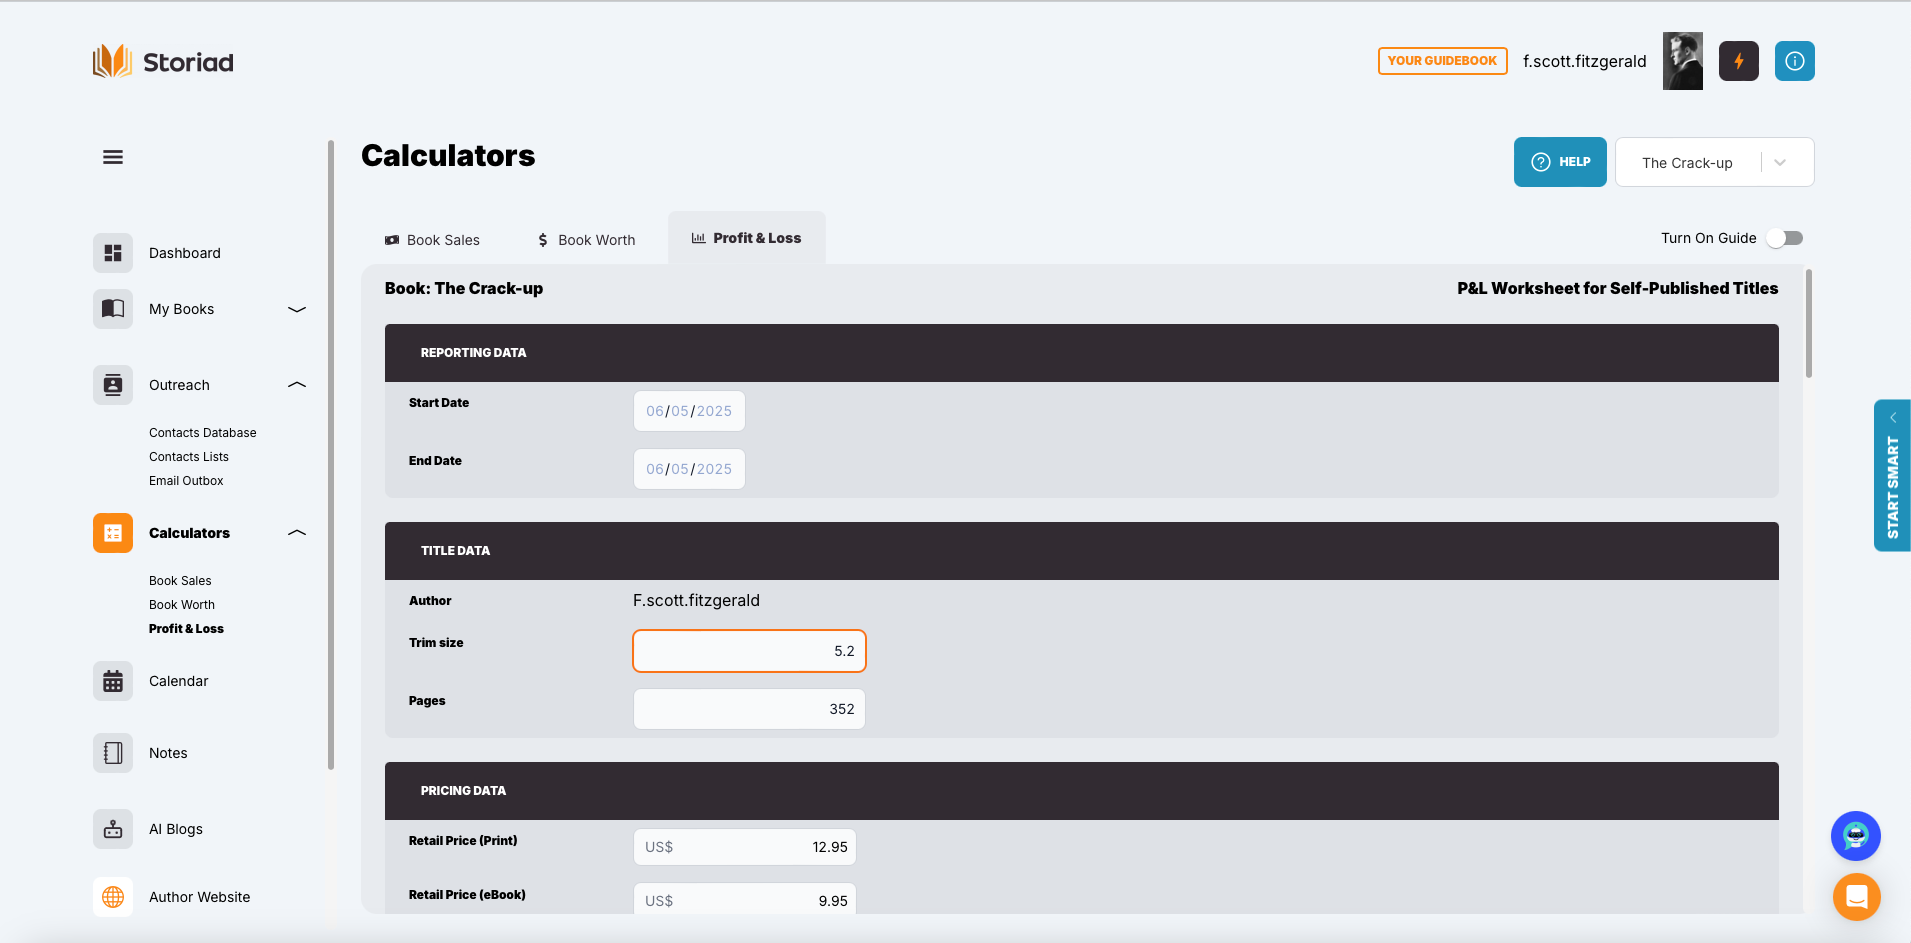Switch to the Book Sales tab
This screenshot has width=1911, height=943.
coord(432,240)
